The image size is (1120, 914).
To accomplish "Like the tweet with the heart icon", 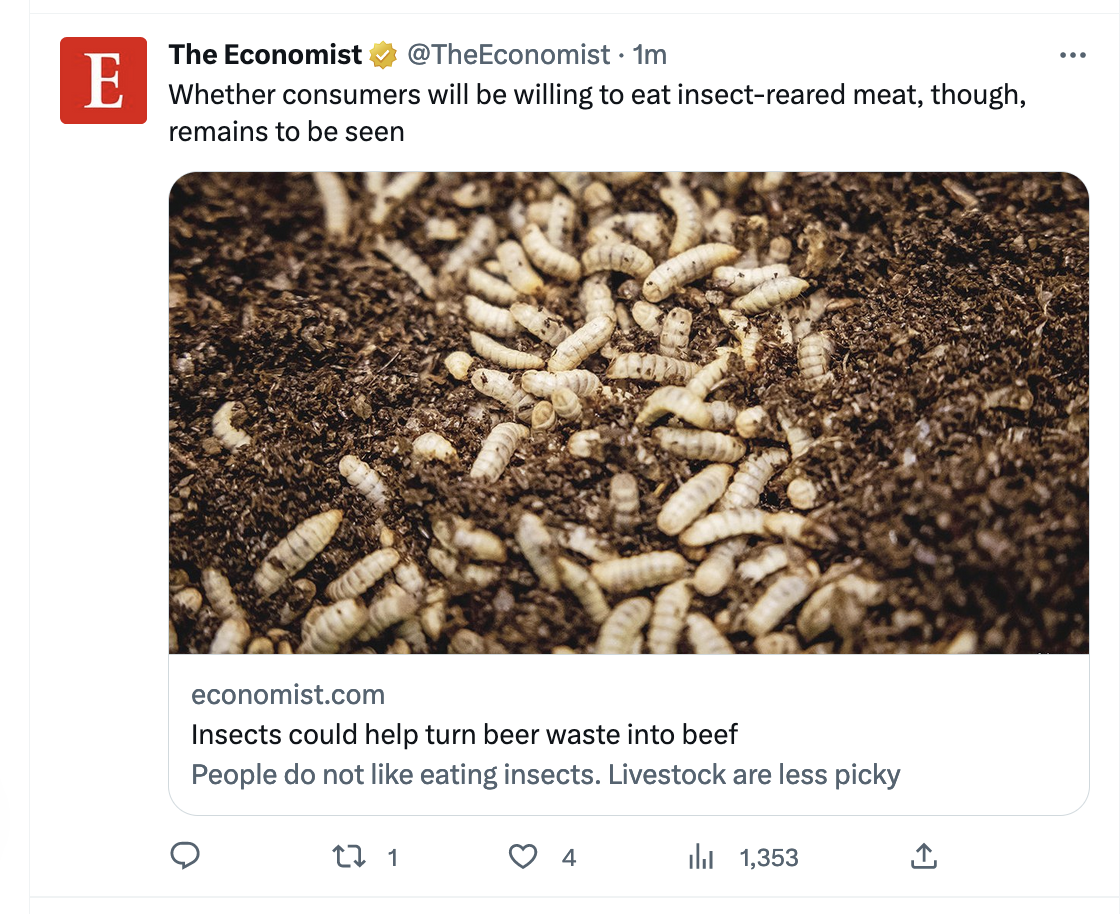I will (523, 857).
